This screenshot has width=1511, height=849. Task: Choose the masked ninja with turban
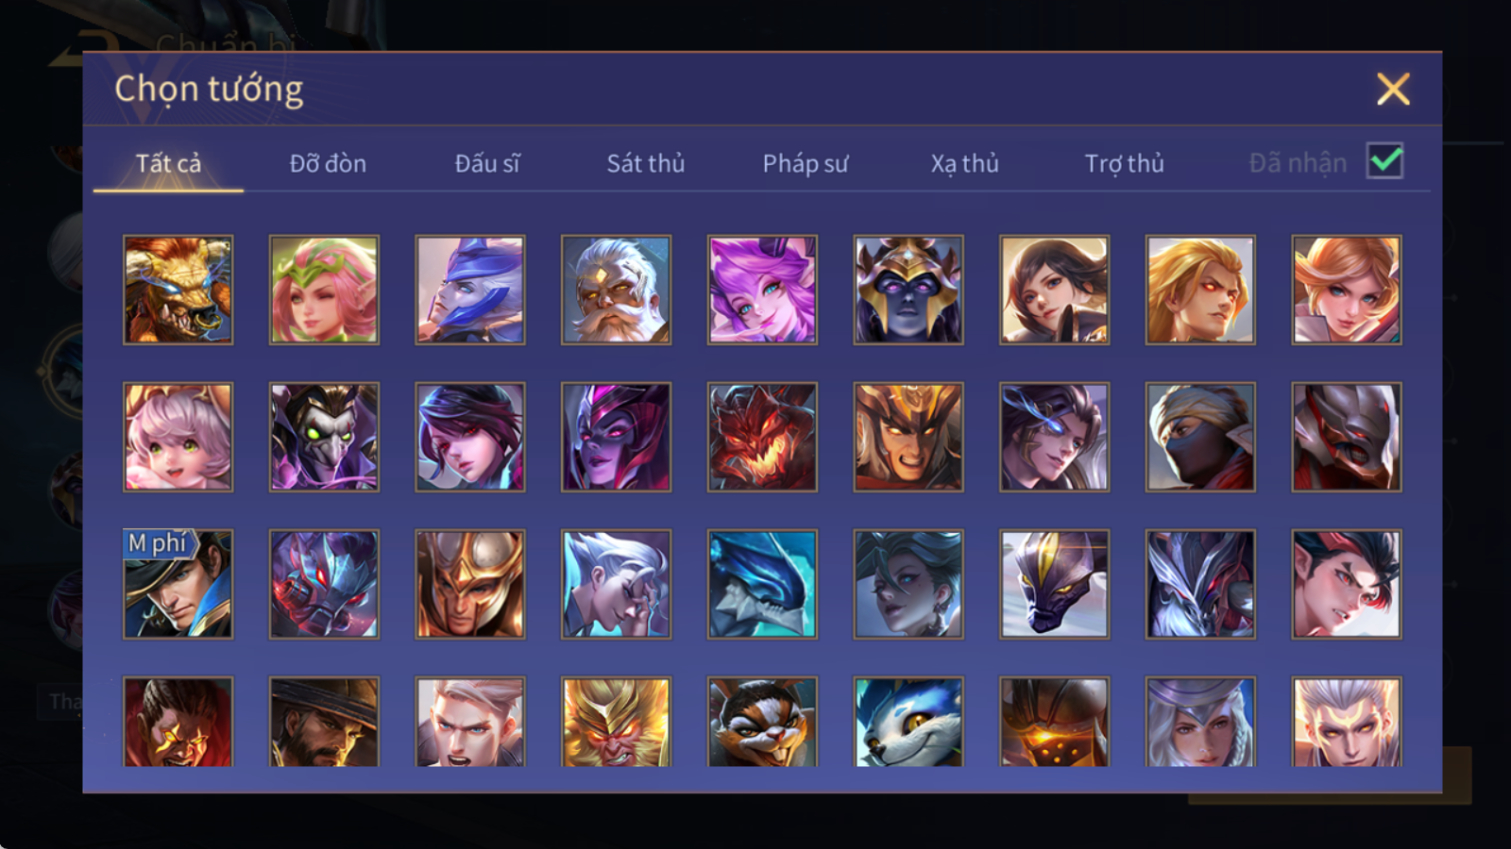(1200, 437)
